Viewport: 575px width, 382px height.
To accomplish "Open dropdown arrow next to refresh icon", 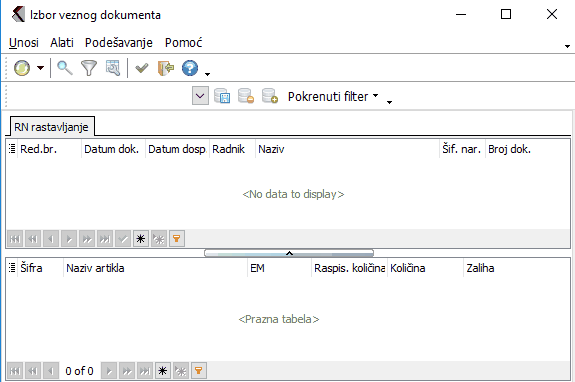I will pos(40,68).
